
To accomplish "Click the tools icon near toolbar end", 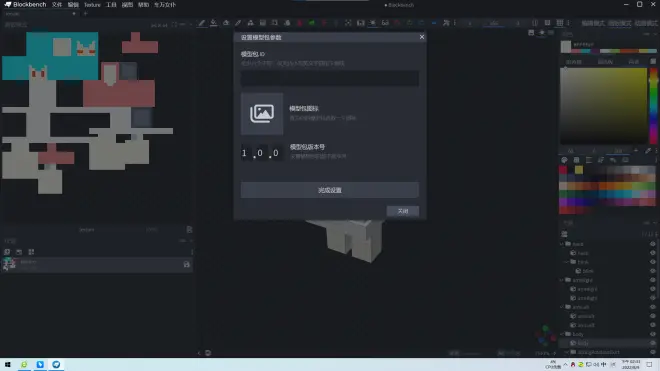I will coord(446,23).
